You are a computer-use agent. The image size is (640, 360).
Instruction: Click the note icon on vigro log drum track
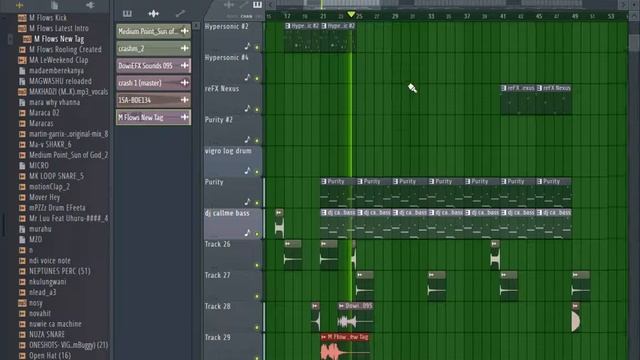pos(247,171)
